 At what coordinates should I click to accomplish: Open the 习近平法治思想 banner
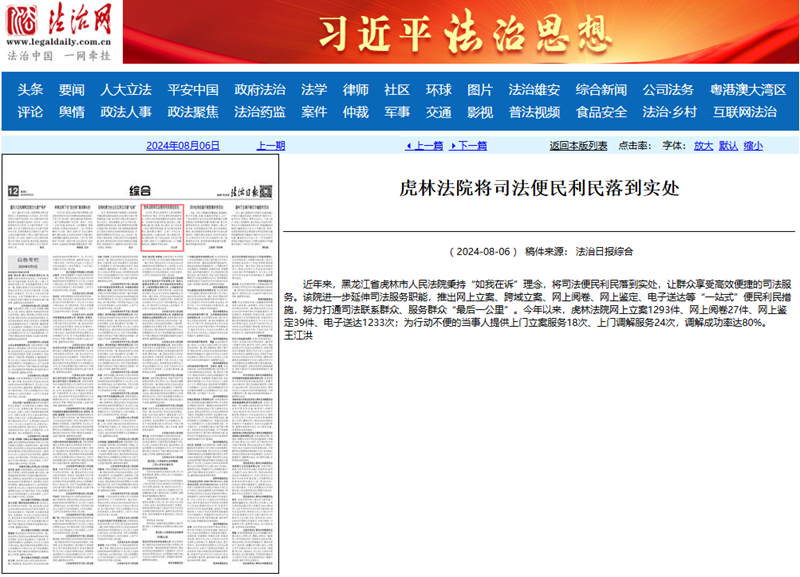[461, 32]
